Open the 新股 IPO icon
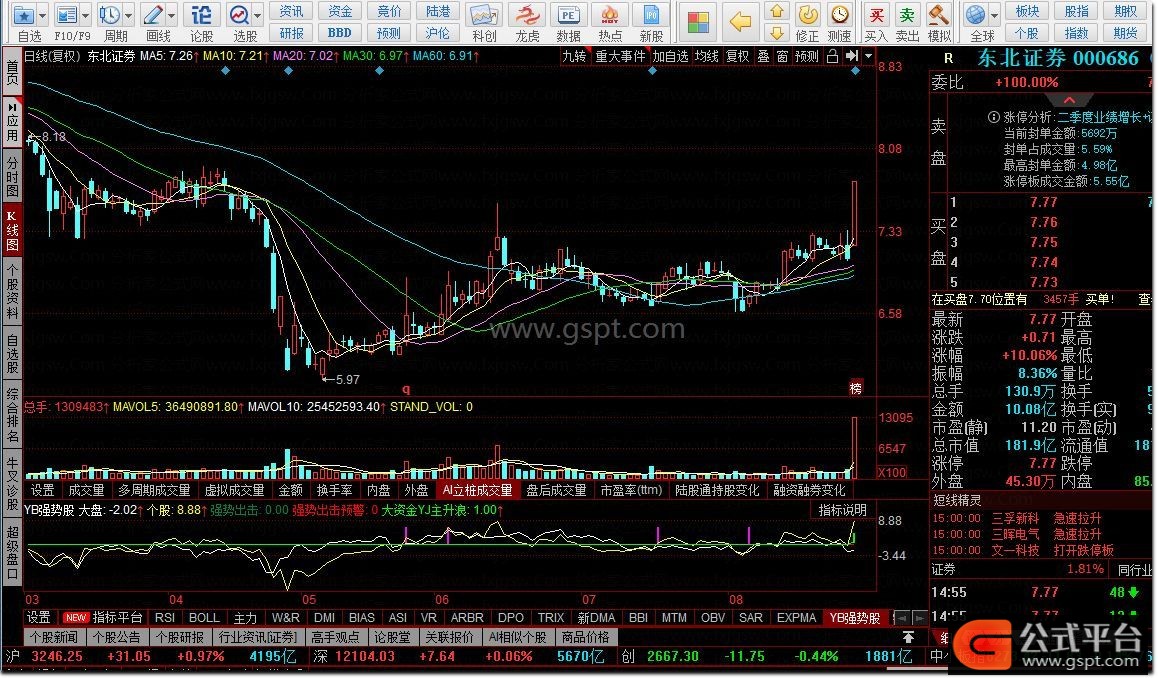Image resolution: width=1158 pixels, height=678 pixels. [x=651, y=16]
